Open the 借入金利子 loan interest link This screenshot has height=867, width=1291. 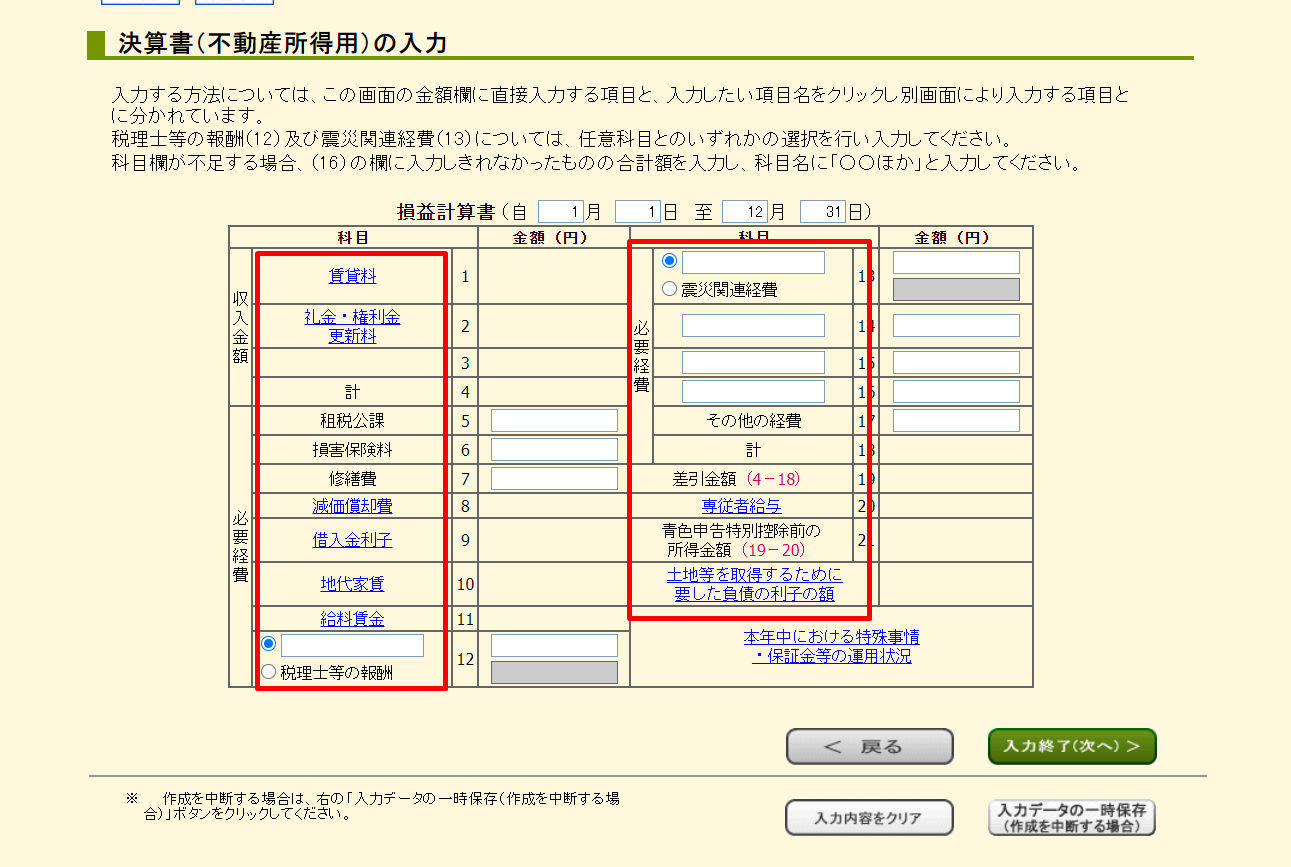[352, 541]
